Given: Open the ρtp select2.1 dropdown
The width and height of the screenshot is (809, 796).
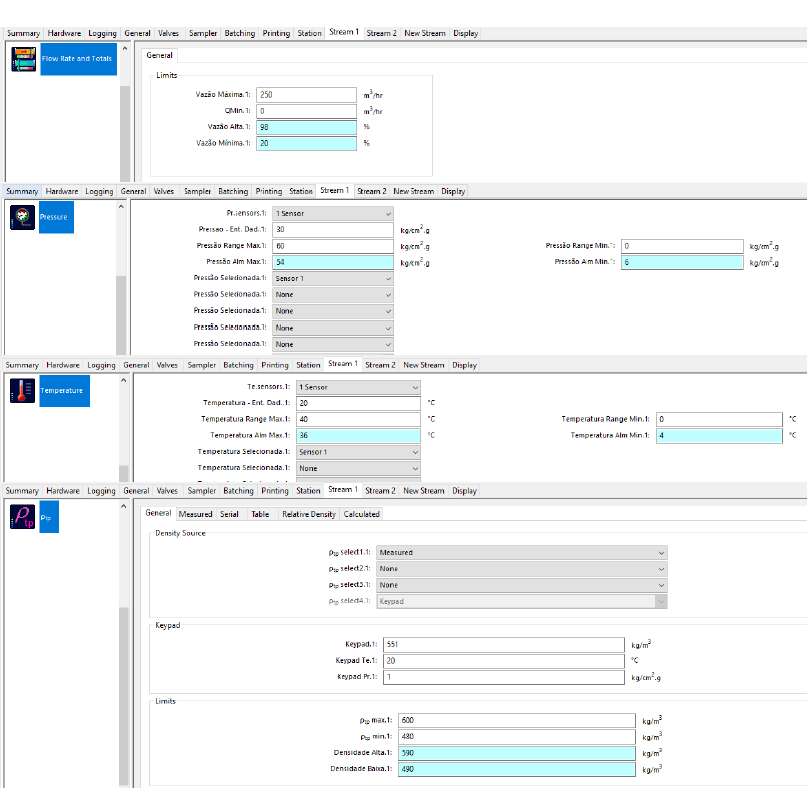Looking at the screenshot, I should point(522,568).
